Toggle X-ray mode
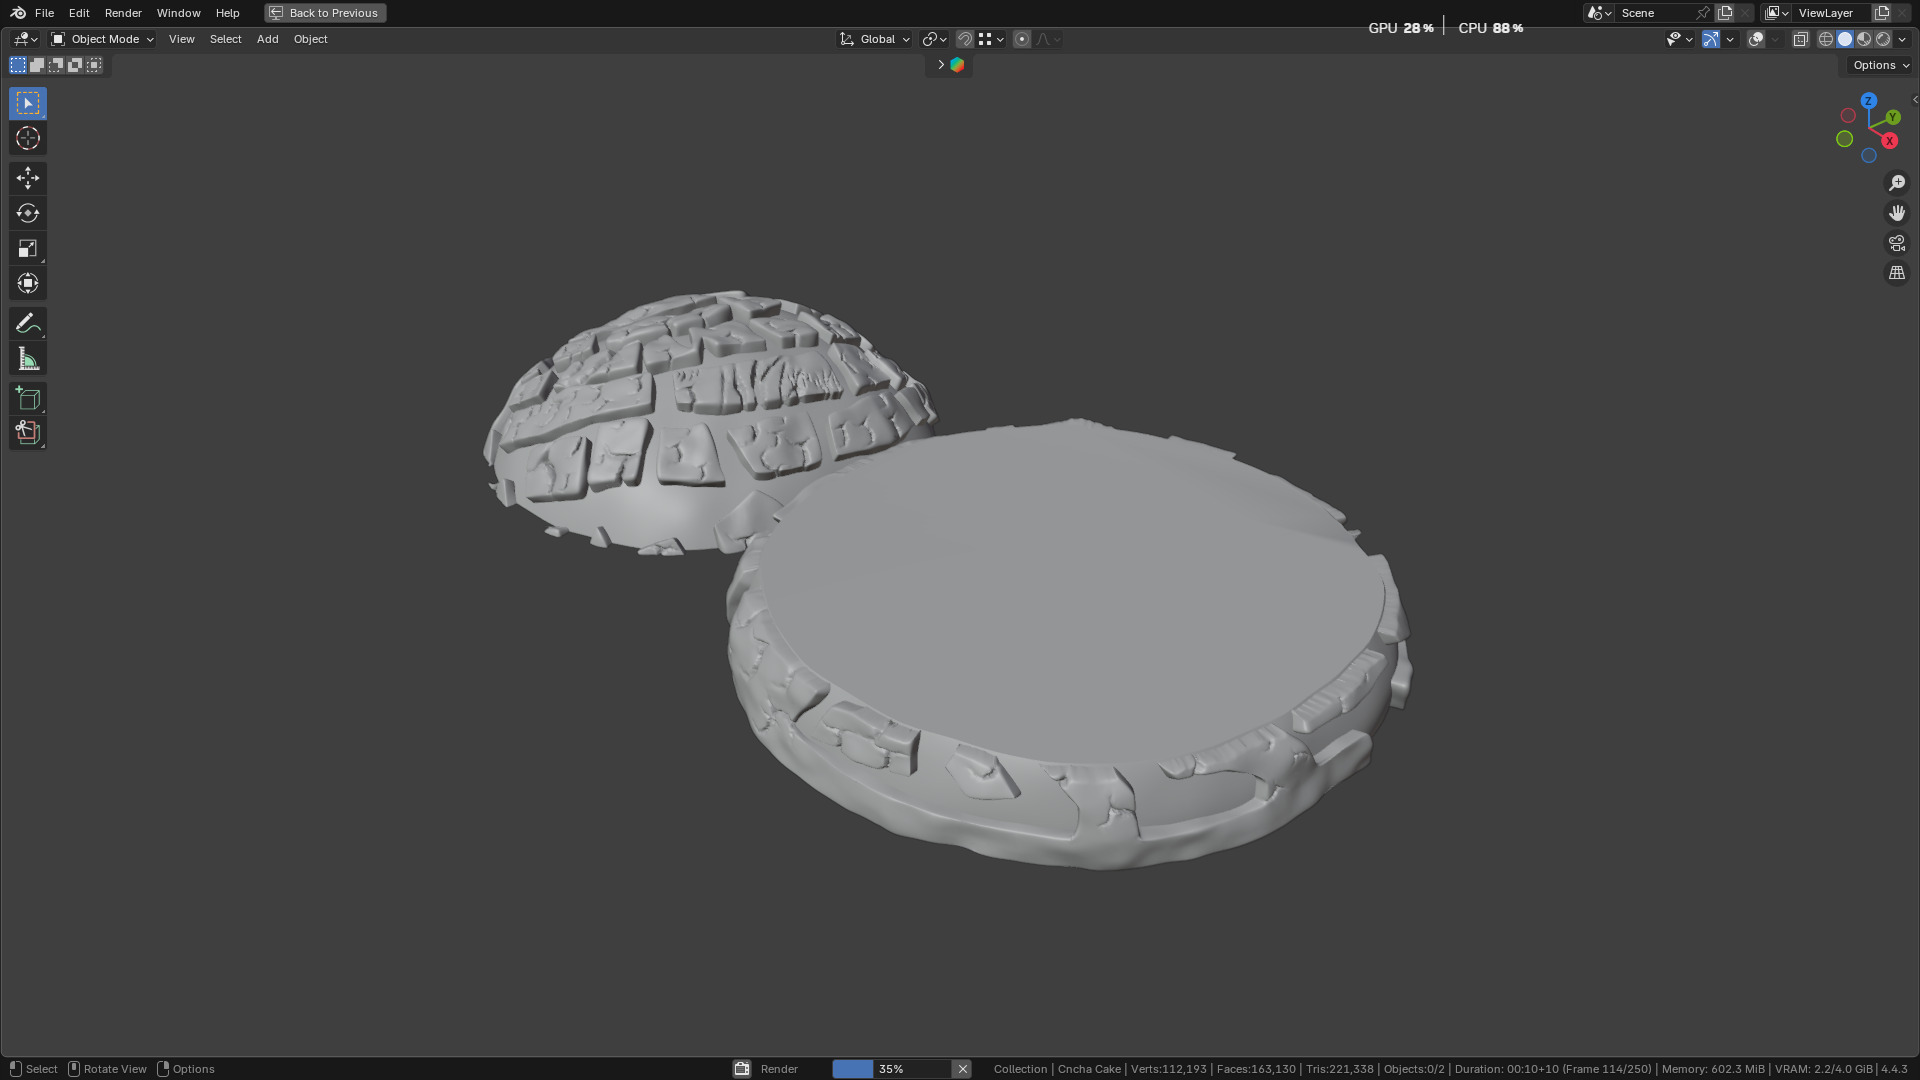The image size is (1920, 1080). 1800,39
